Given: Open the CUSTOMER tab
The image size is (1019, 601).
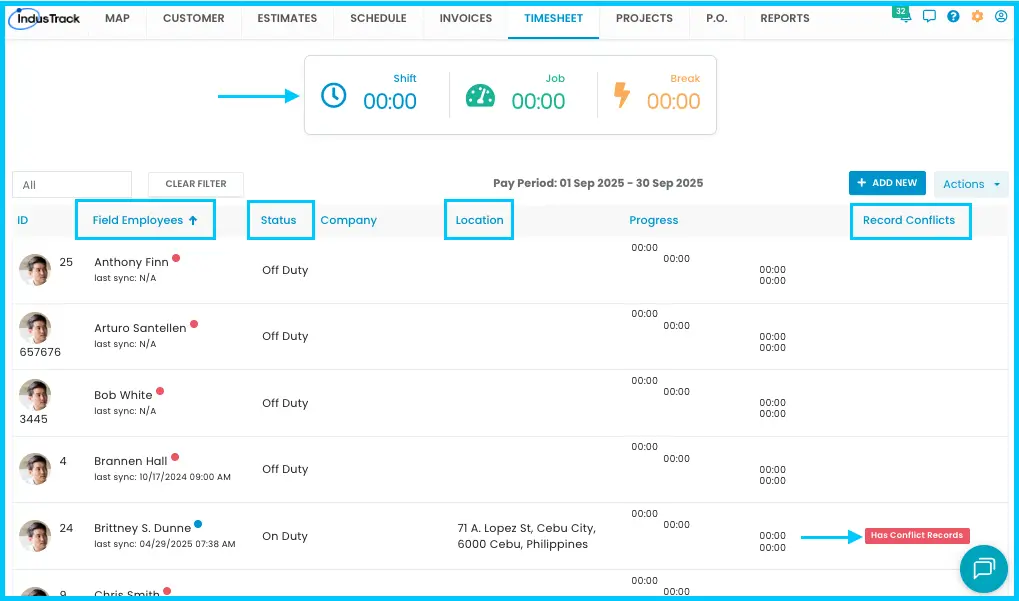Looking at the screenshot, I should click(x=194, y=18).
